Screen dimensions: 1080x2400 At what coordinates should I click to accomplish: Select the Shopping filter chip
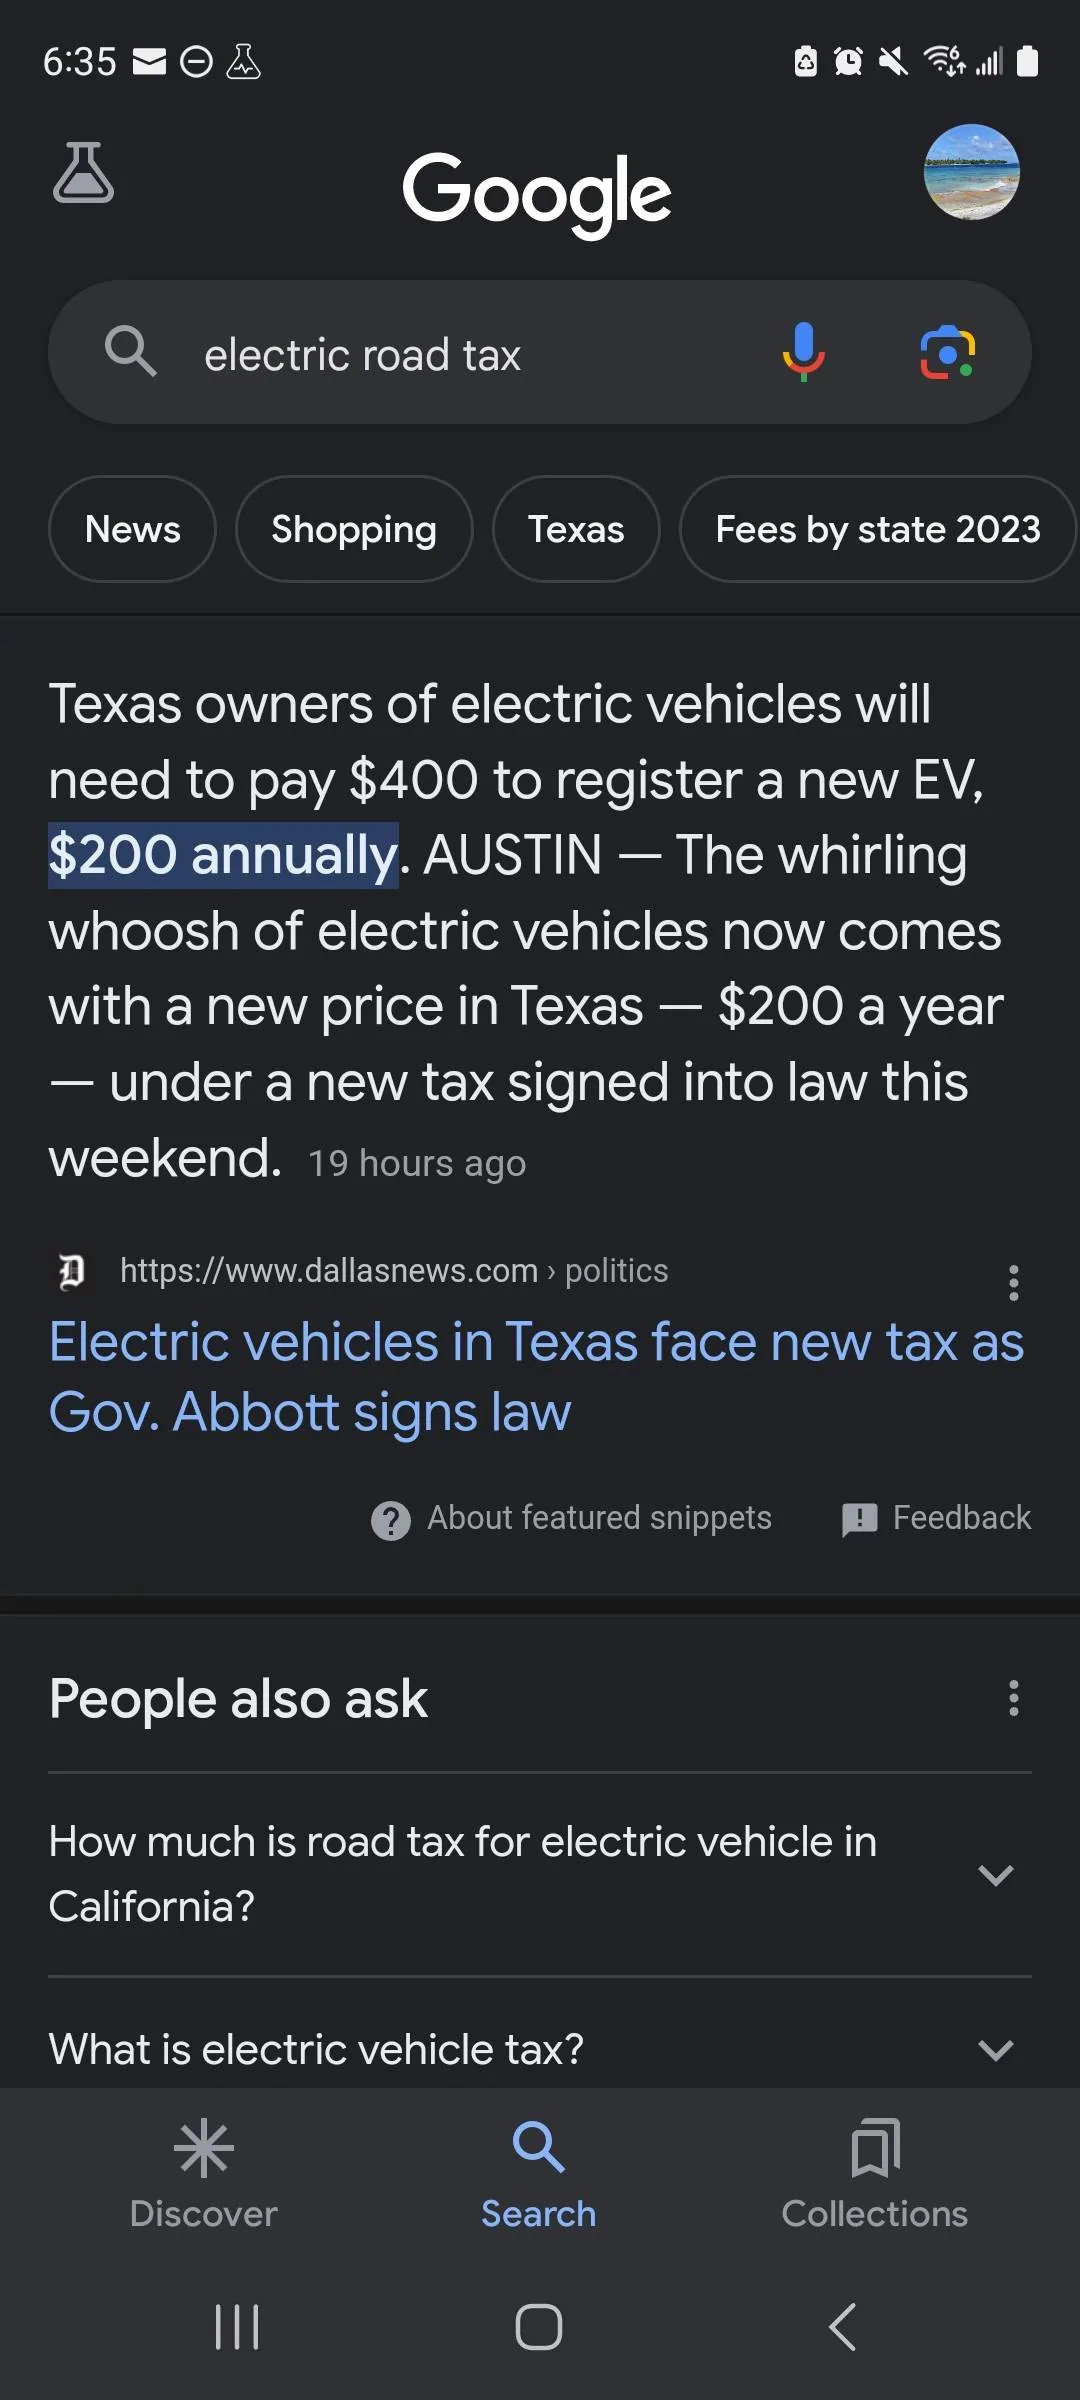pos(354,529)
